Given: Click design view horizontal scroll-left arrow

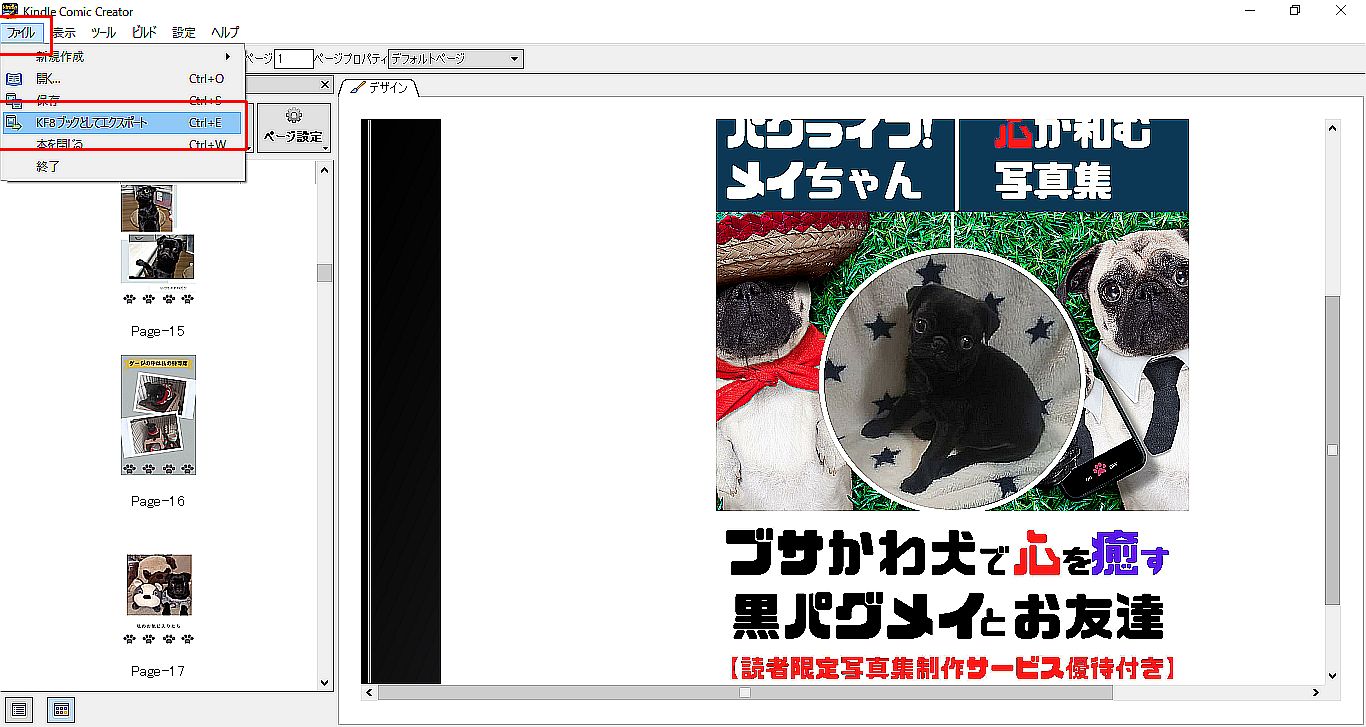Looking at the screenshot, I should click(369, 692).
